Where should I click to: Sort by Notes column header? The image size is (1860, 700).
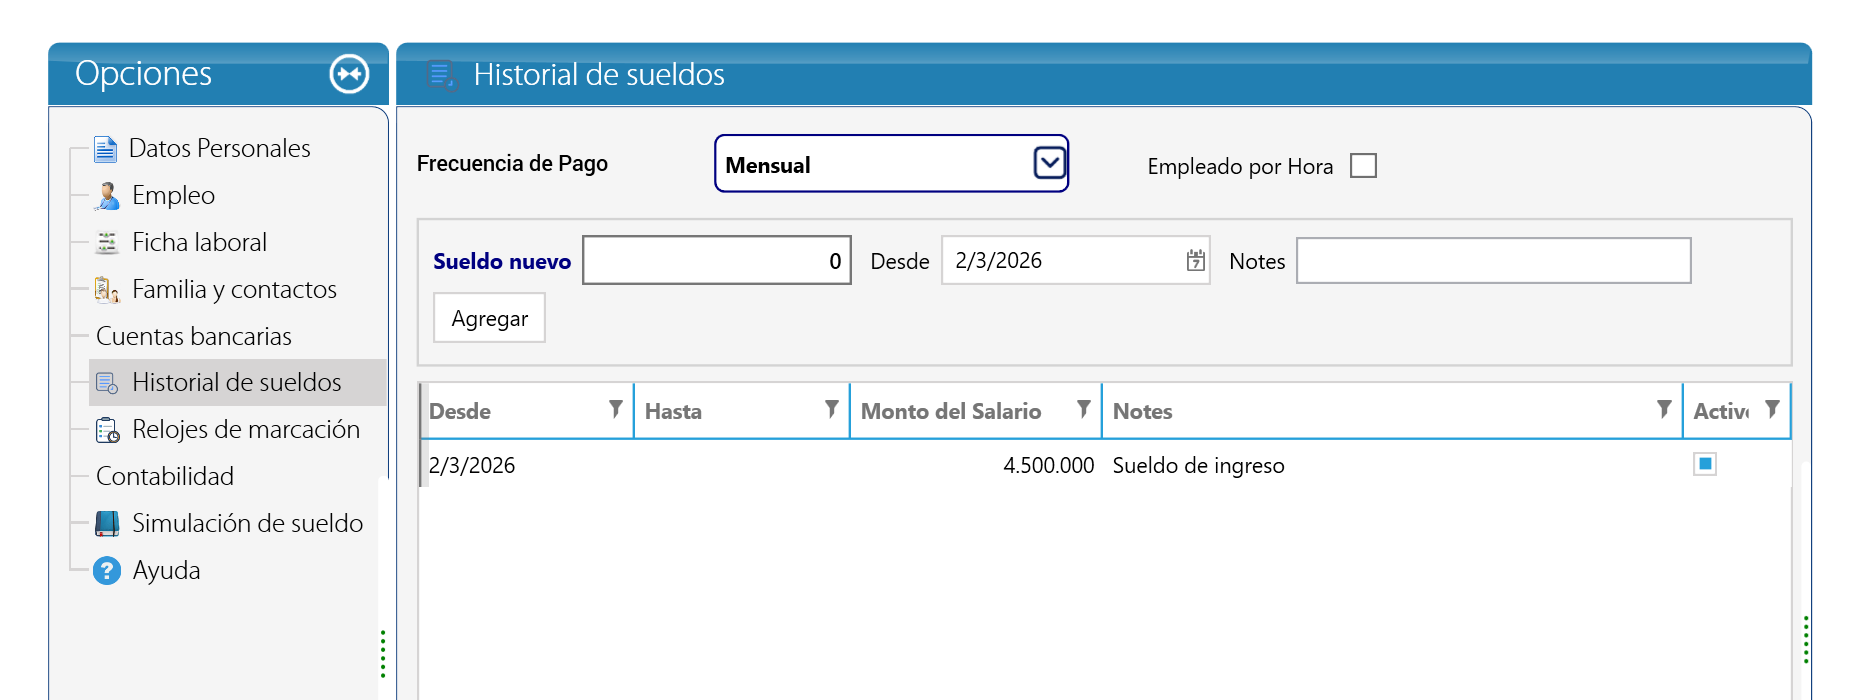(1142, 411)
